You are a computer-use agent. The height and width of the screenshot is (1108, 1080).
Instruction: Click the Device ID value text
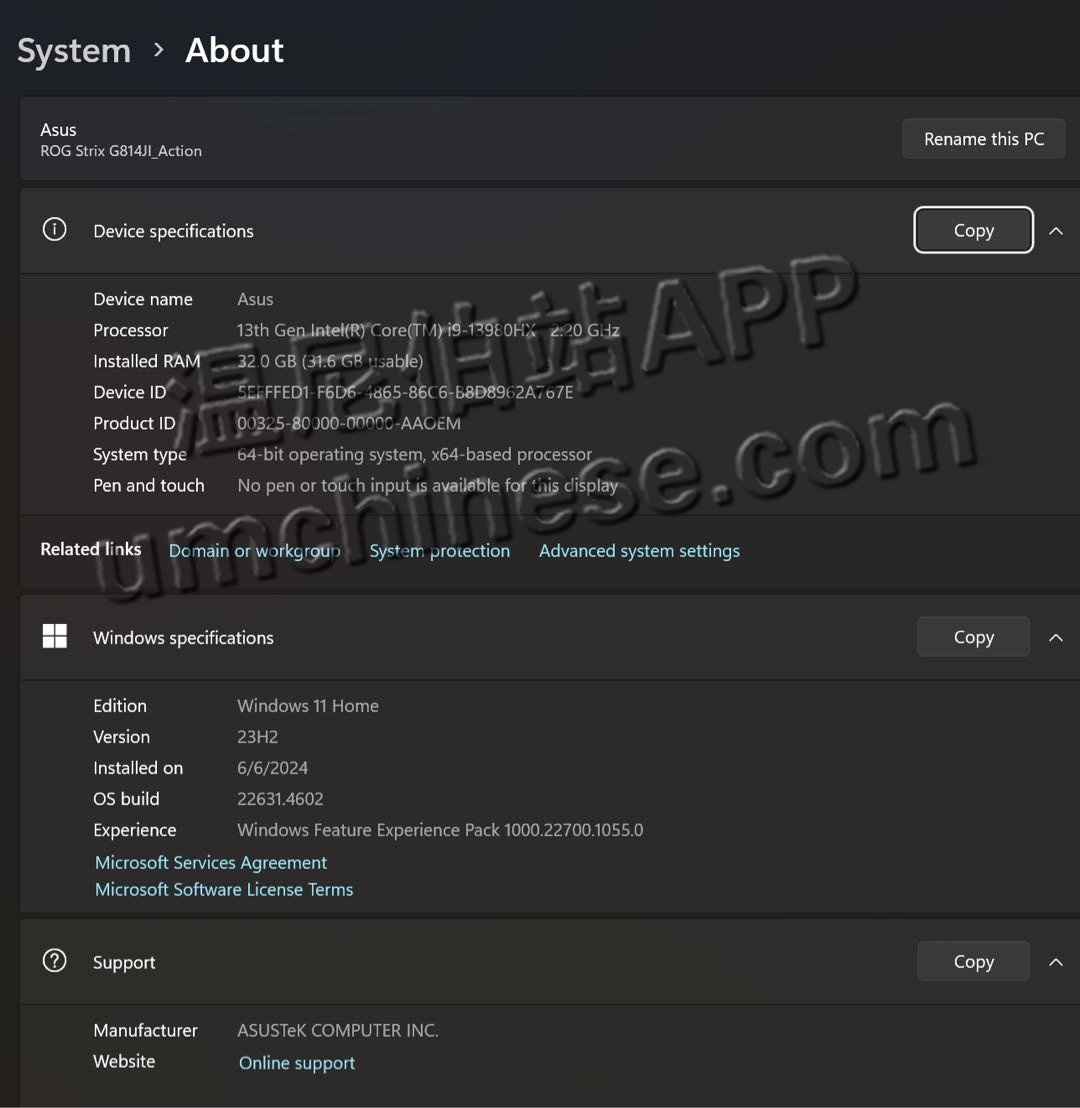405,392
